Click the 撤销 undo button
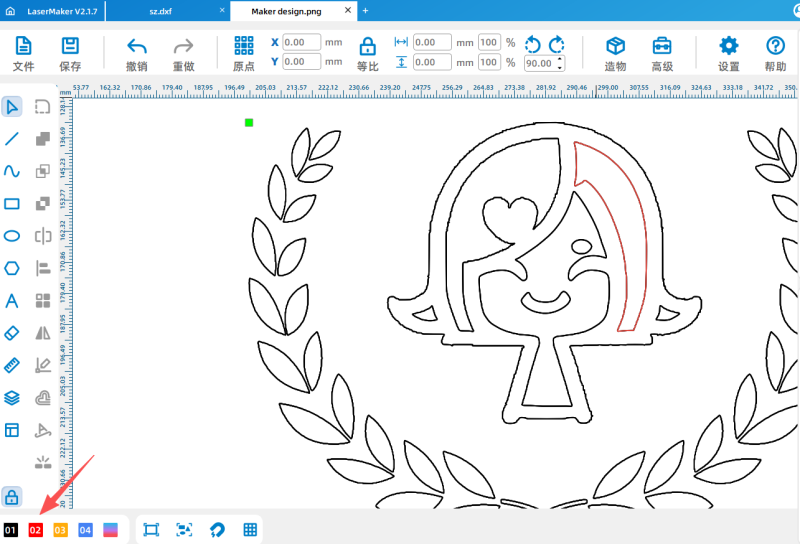 pos(137,53)
